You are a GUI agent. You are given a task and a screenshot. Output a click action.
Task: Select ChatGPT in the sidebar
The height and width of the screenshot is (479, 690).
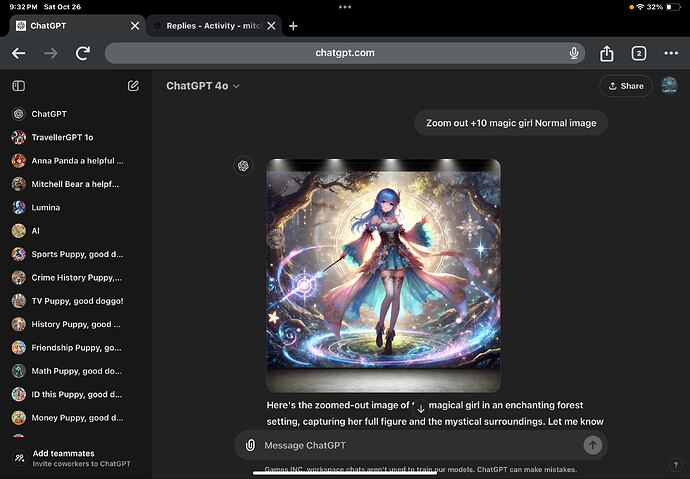coord(76,114)
